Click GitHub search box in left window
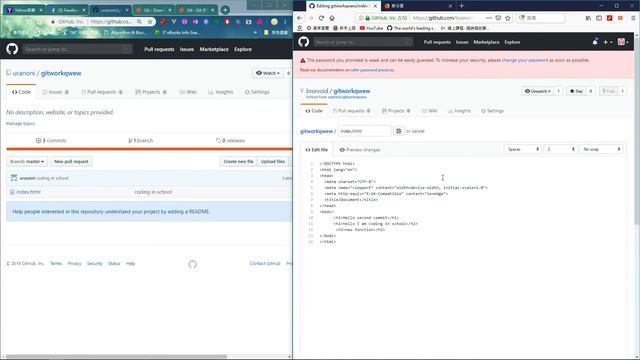This screenshot has height=360, width=640. [78, 49]
